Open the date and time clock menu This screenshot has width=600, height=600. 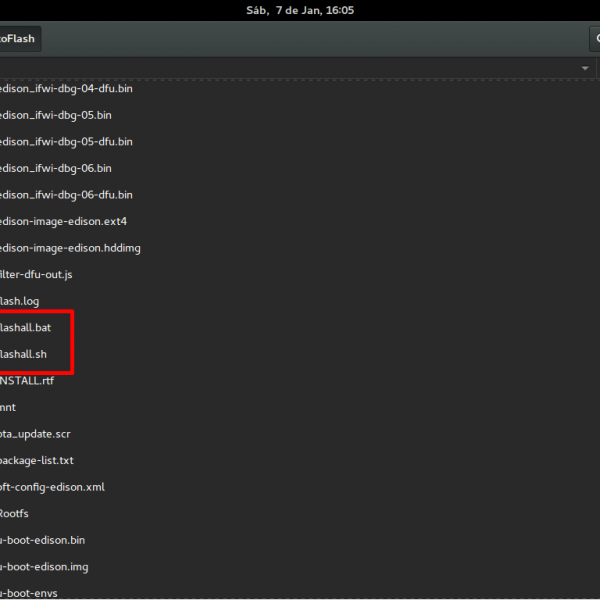(300, 10)
